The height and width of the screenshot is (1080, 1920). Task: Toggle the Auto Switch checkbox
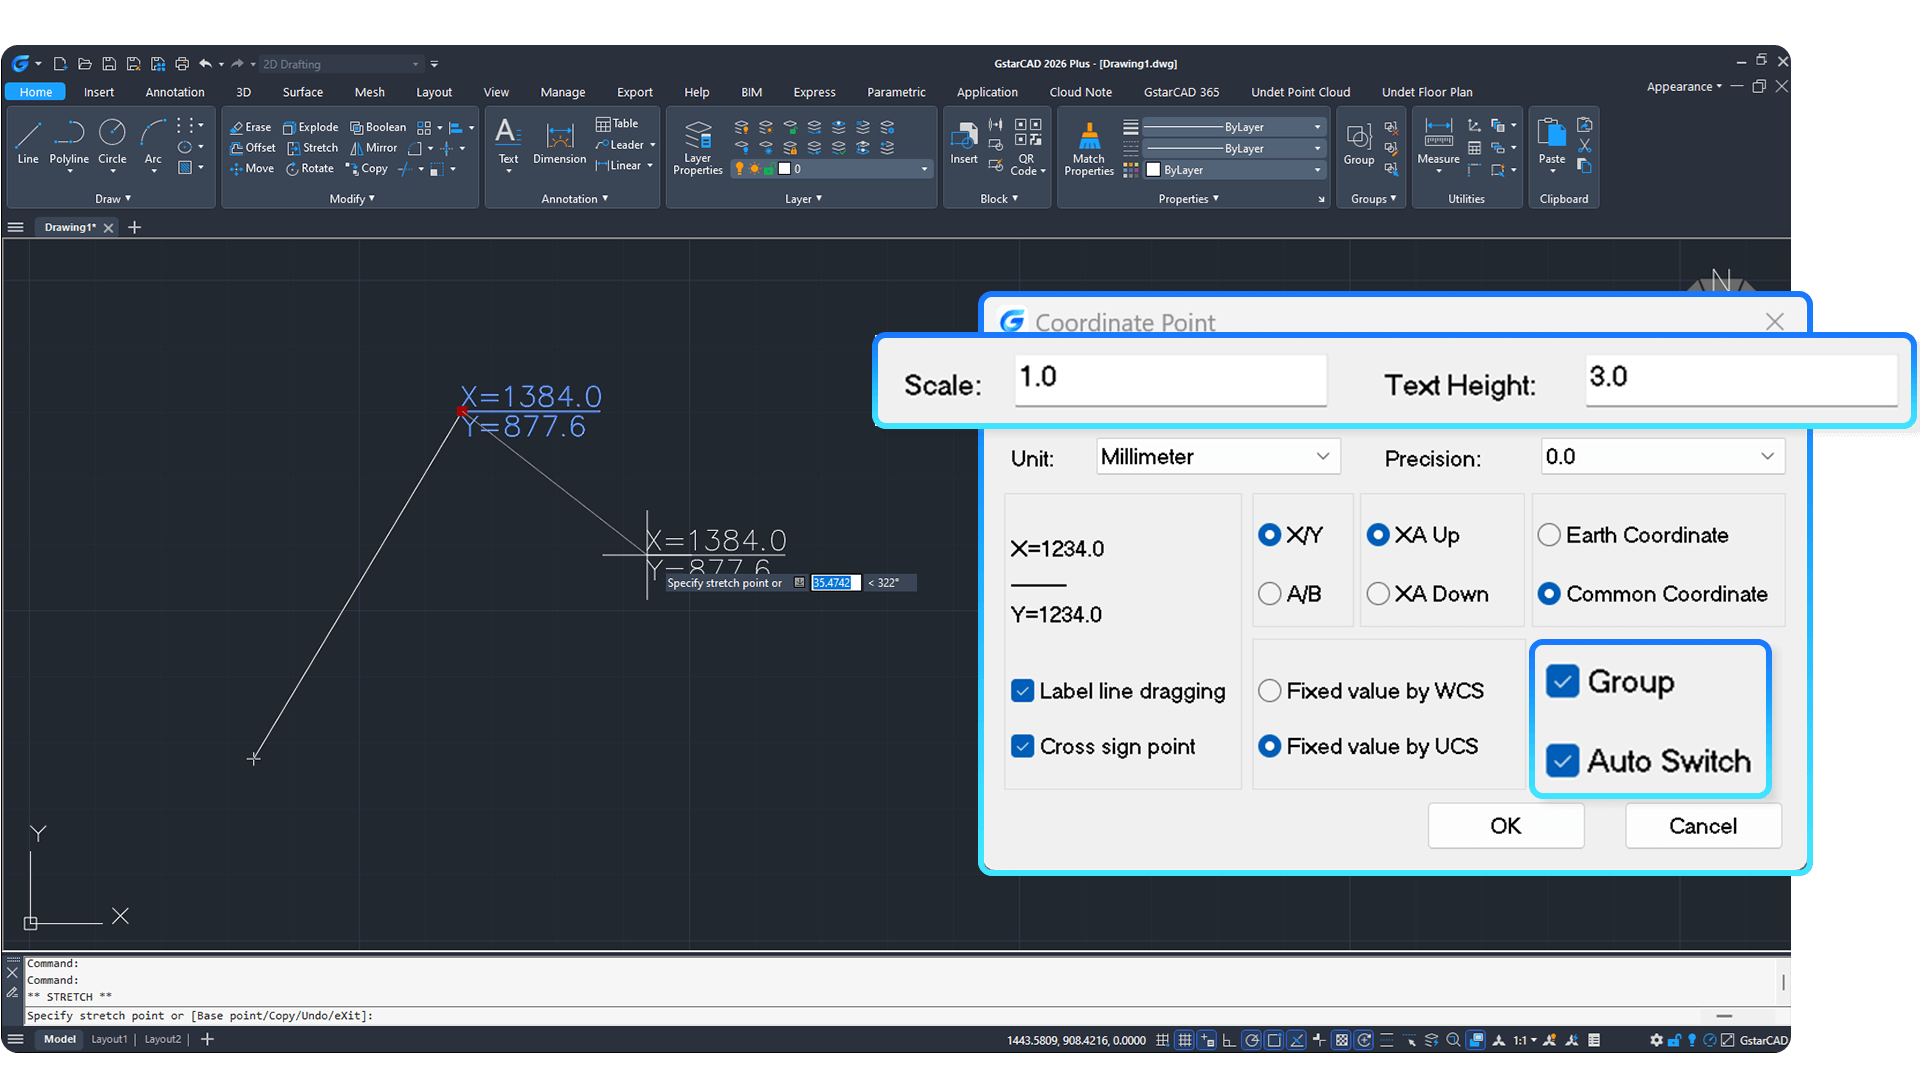click(1562, 761)
